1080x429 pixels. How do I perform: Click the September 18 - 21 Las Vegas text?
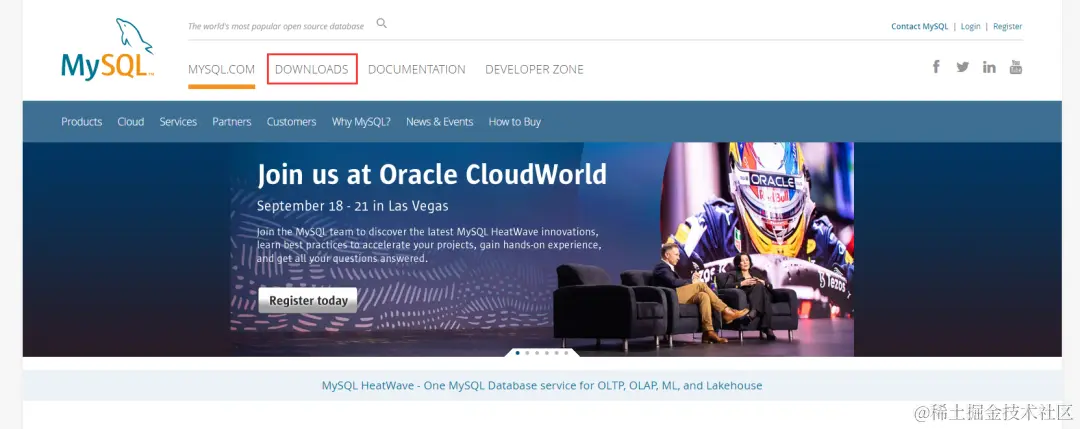353,206
